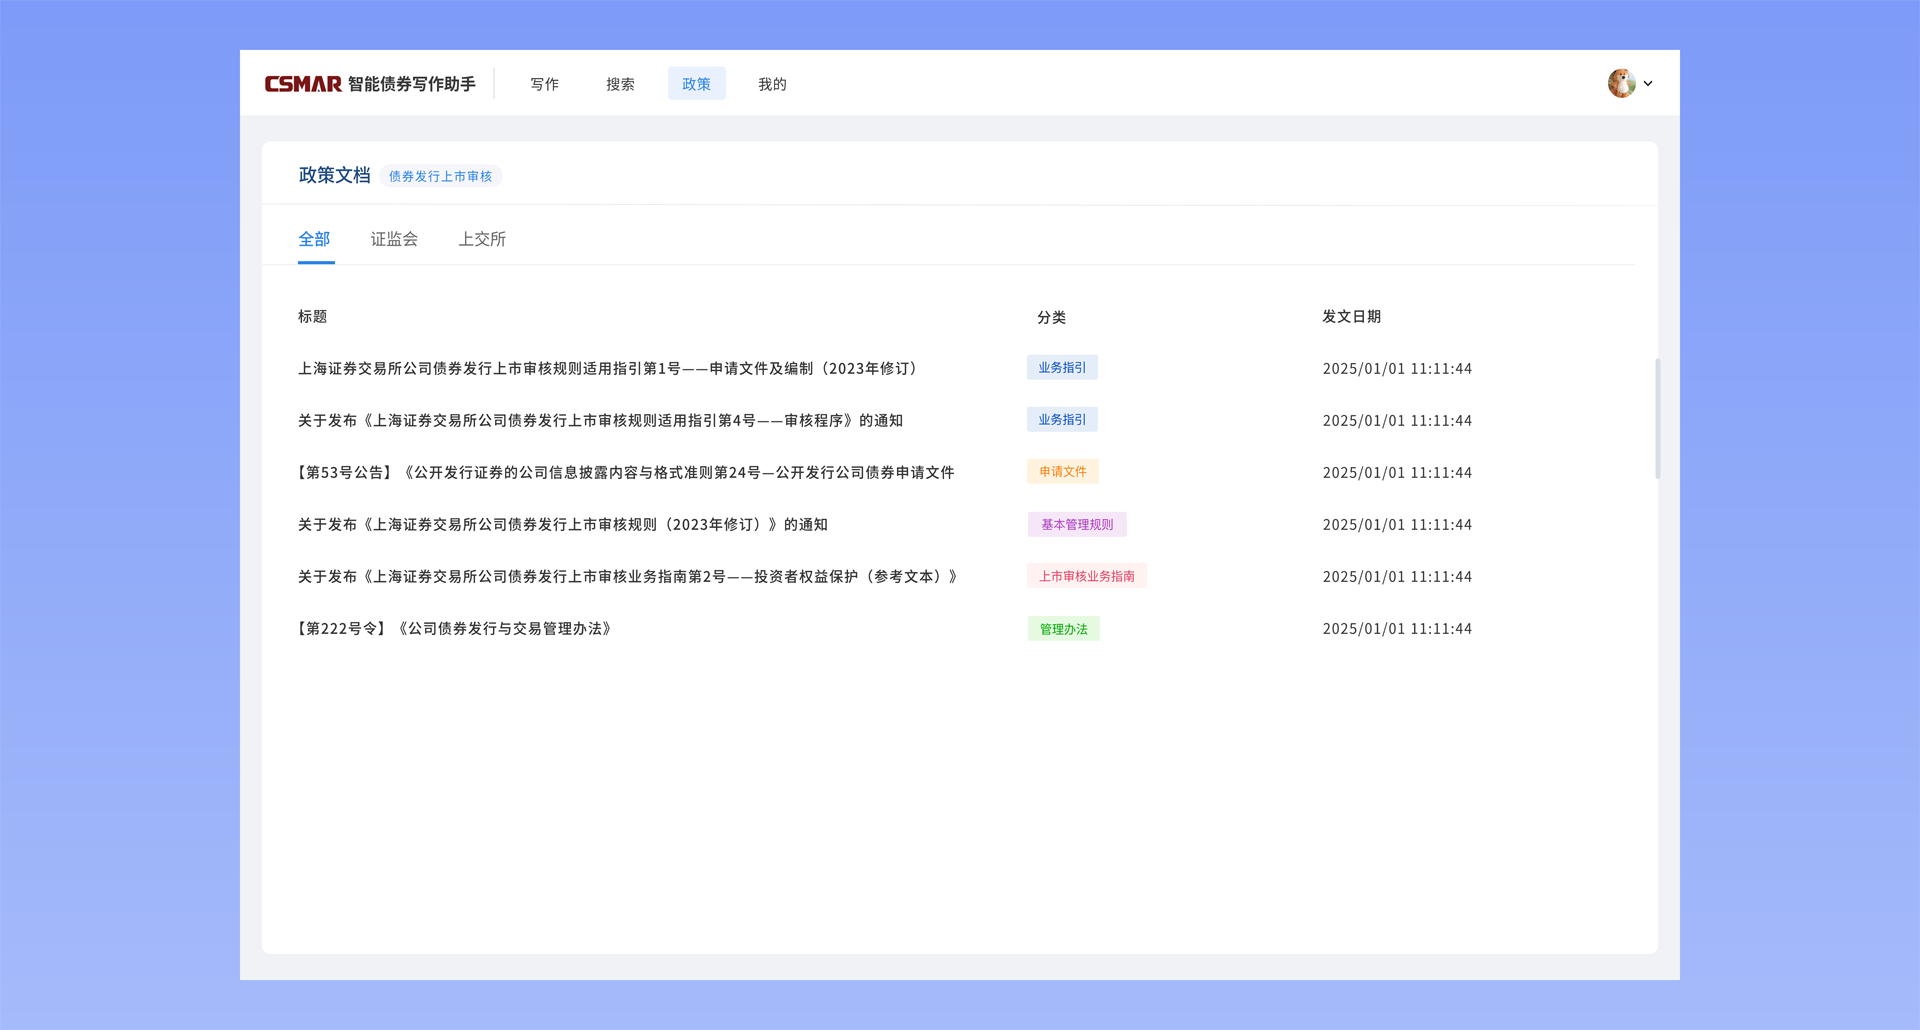This screenshot has width=1920, height=1030.
Task: Switch to the 上交所 tab
Action: 482,239
